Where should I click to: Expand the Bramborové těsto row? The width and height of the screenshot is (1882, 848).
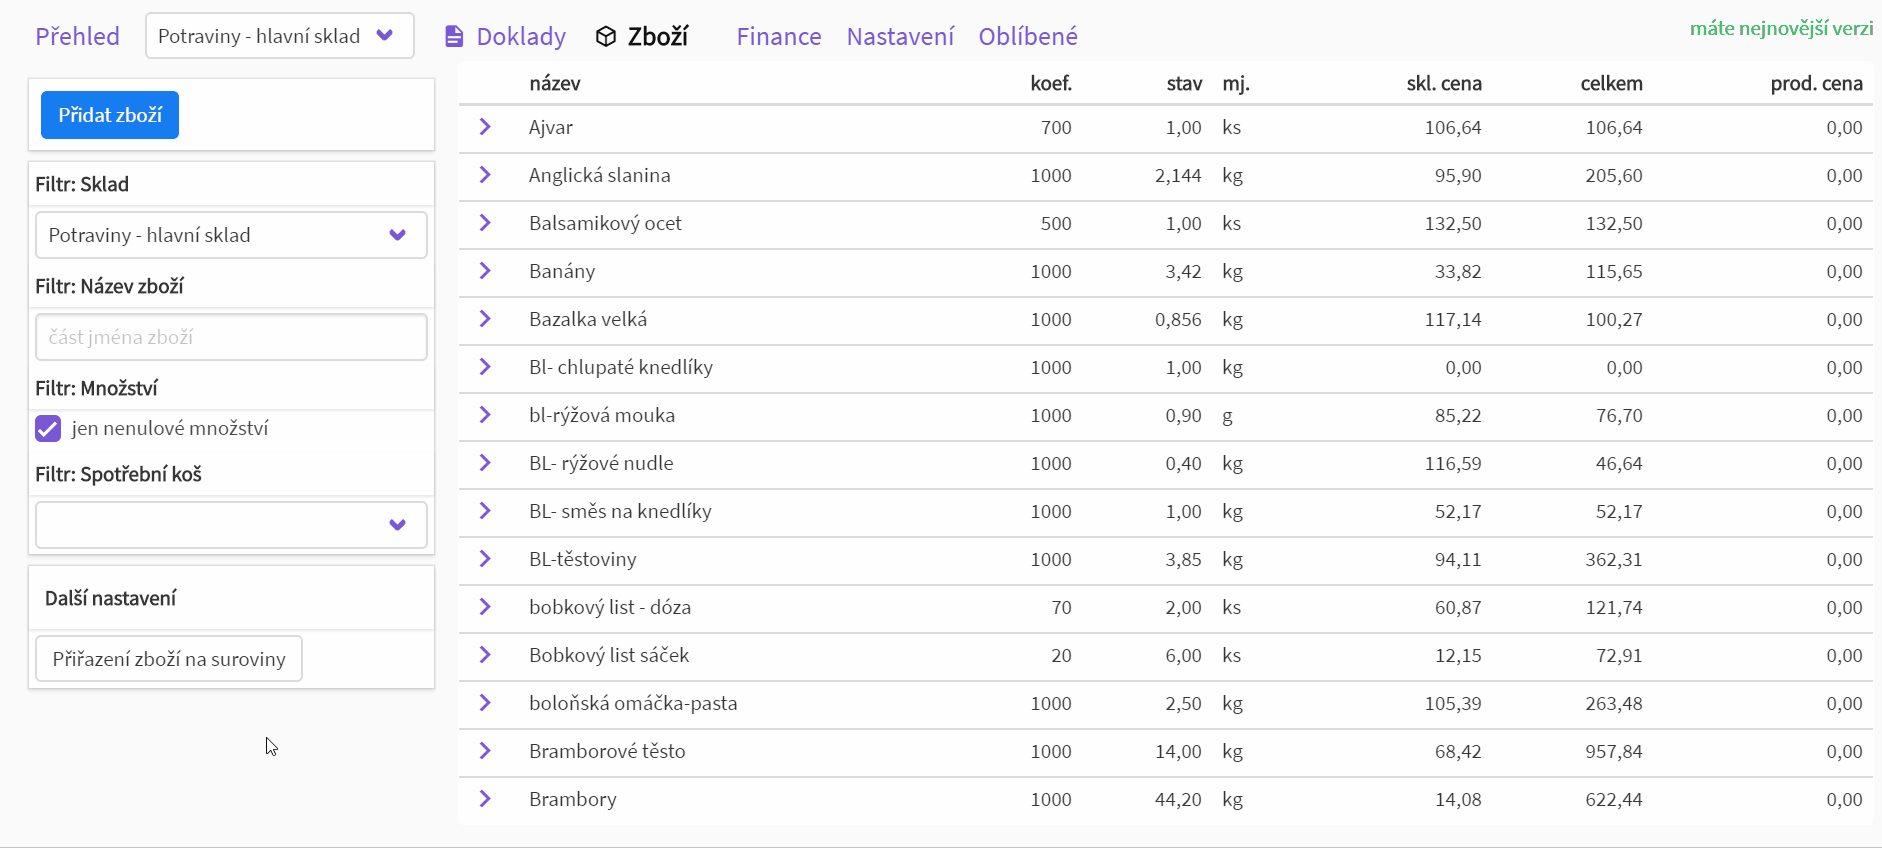coord(485,751)
